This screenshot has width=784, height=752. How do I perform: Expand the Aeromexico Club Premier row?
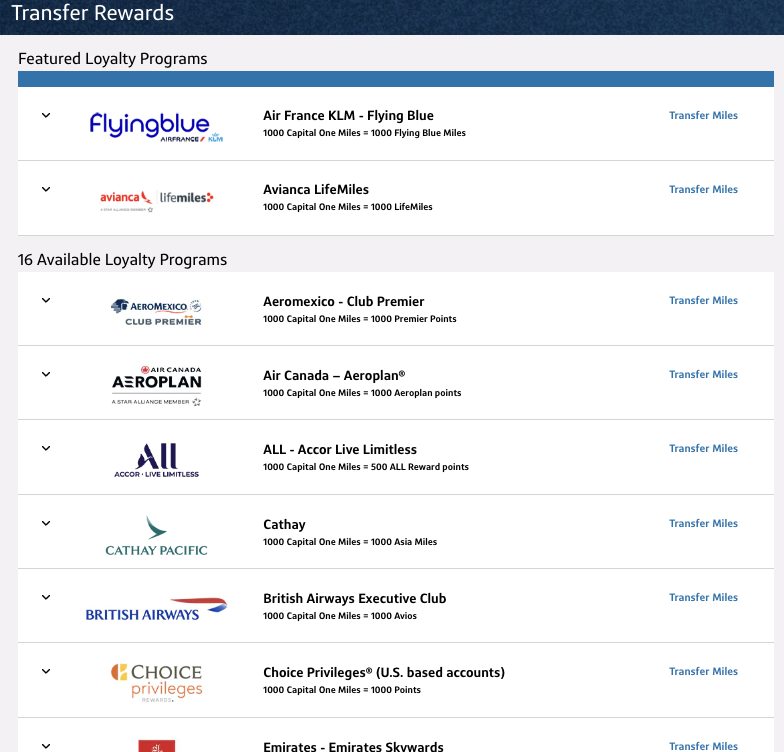point(46,300)
